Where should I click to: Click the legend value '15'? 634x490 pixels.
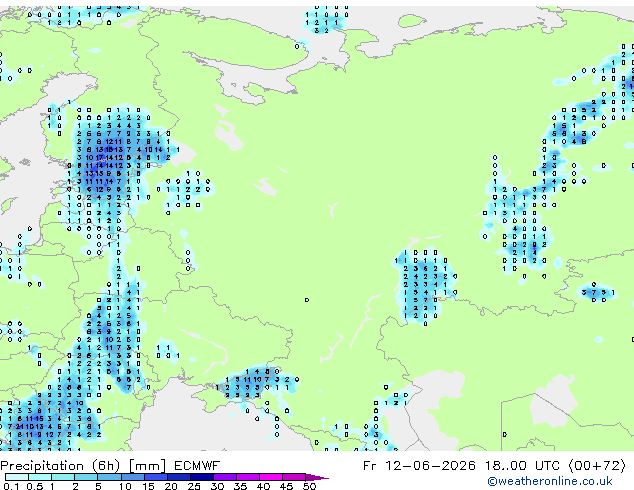coord(148,486)
